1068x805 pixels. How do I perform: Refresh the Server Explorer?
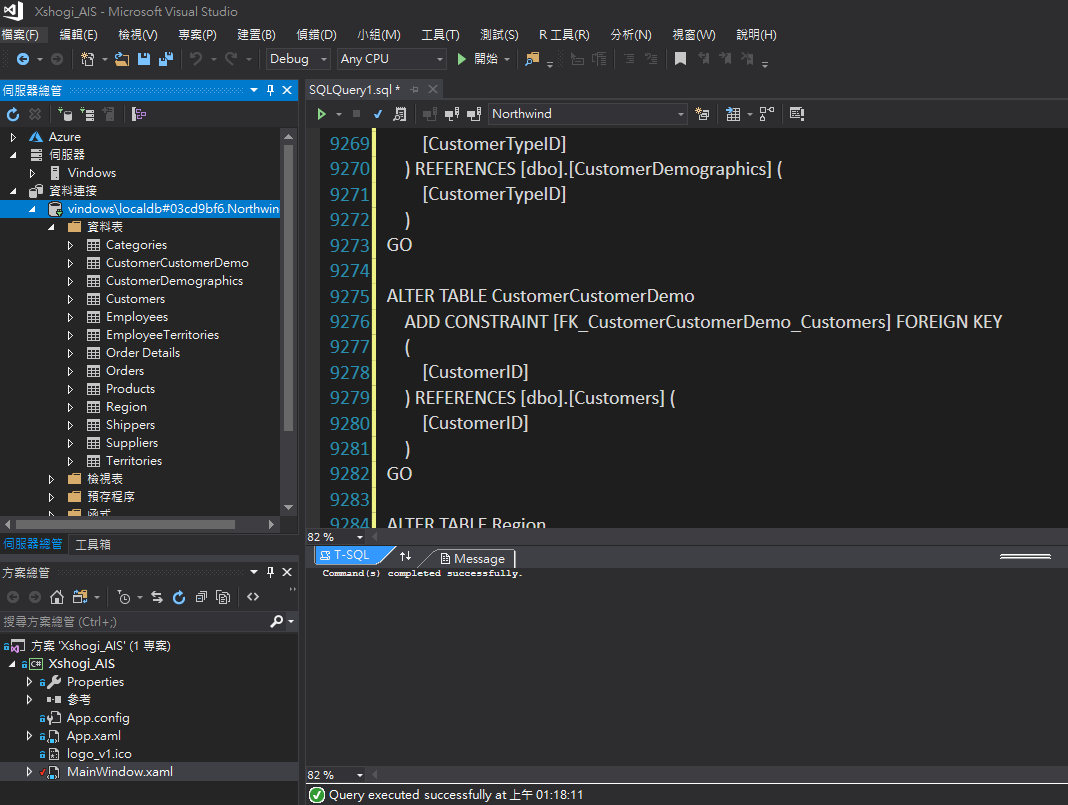click(x=13, y=114)
